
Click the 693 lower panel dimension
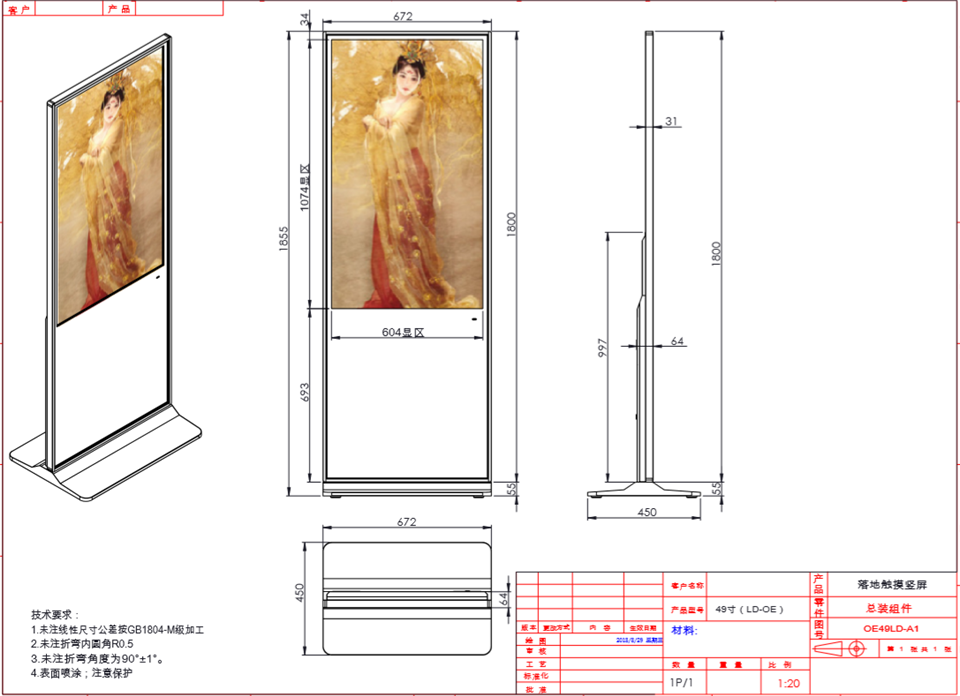click(305, 392)
